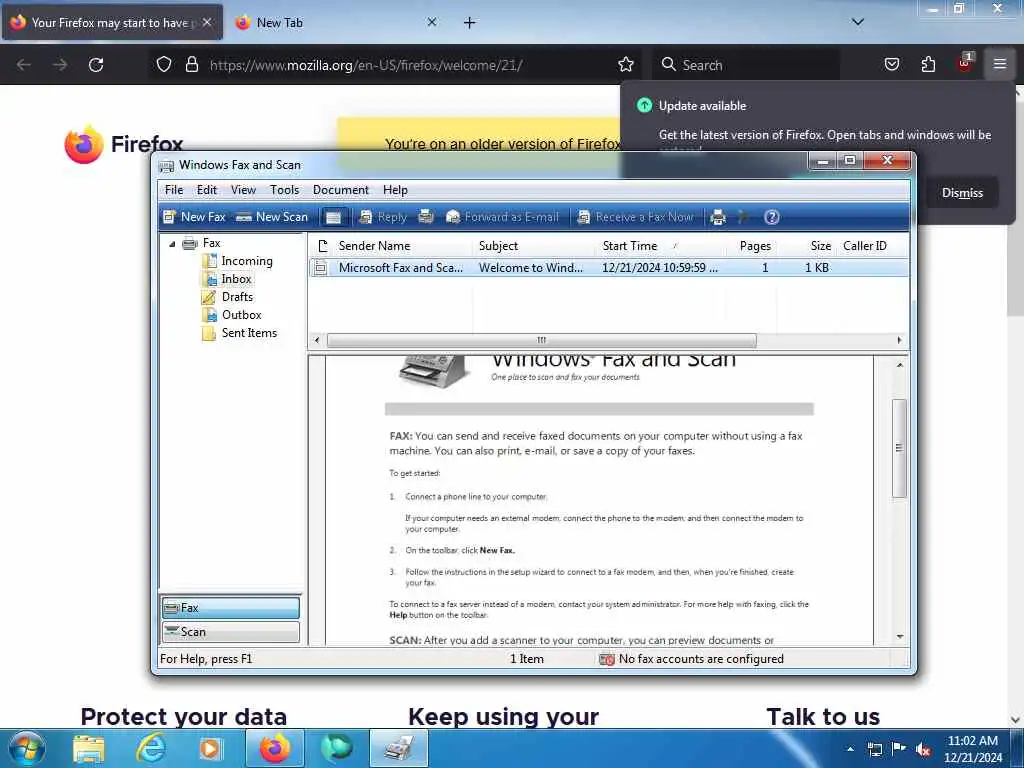The width and height of the screenshot is (1024, 768).
Task: Click the fax icon in the message row
Action: (x=320, y=268)
